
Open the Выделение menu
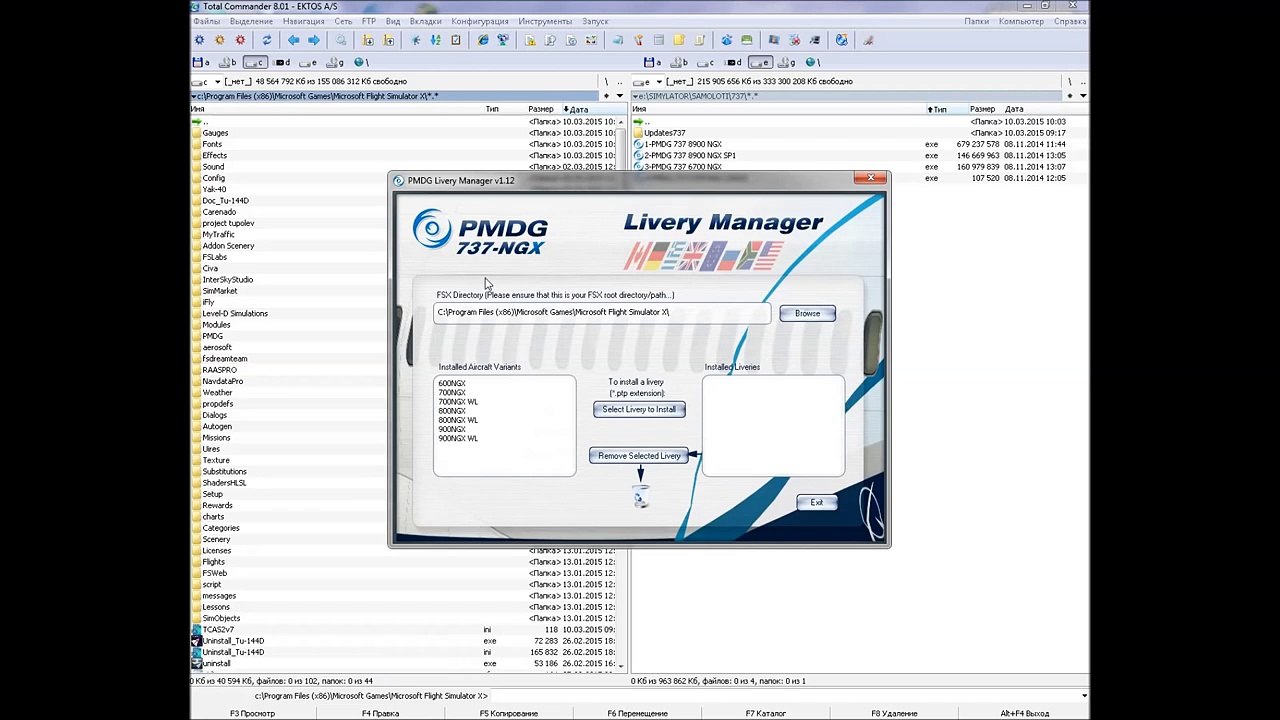click(251, 21)
